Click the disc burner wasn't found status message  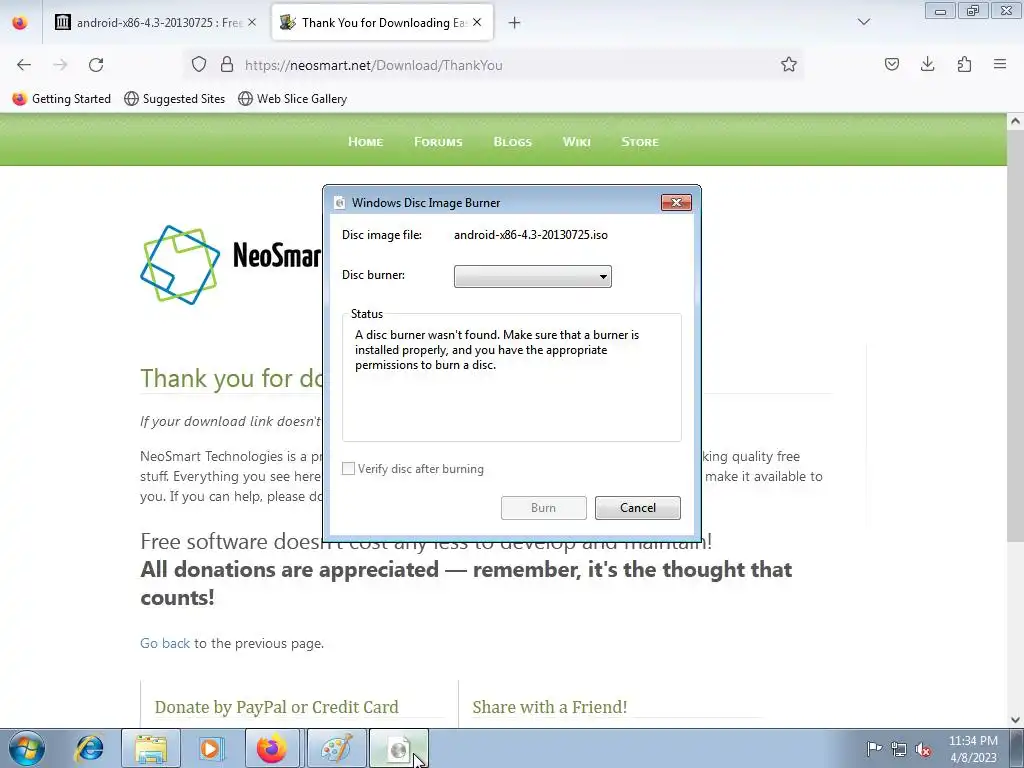(x=497, y=350)
